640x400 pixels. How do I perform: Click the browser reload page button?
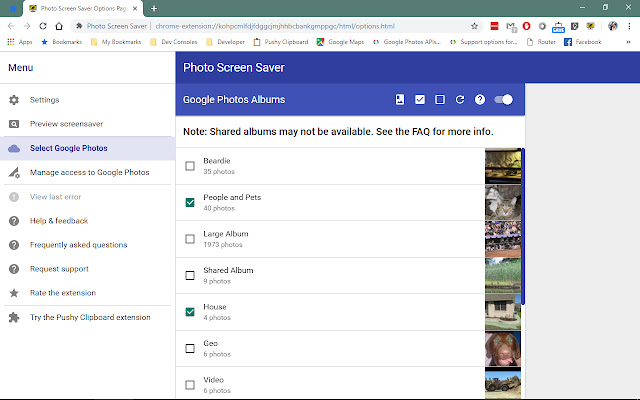(x=43, y=25)
